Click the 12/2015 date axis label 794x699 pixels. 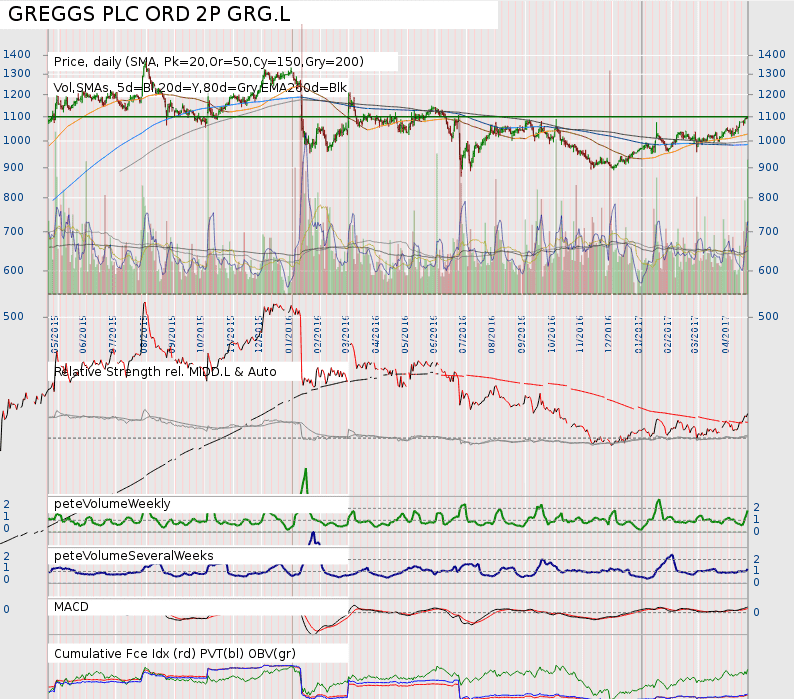tap(259, 334)
